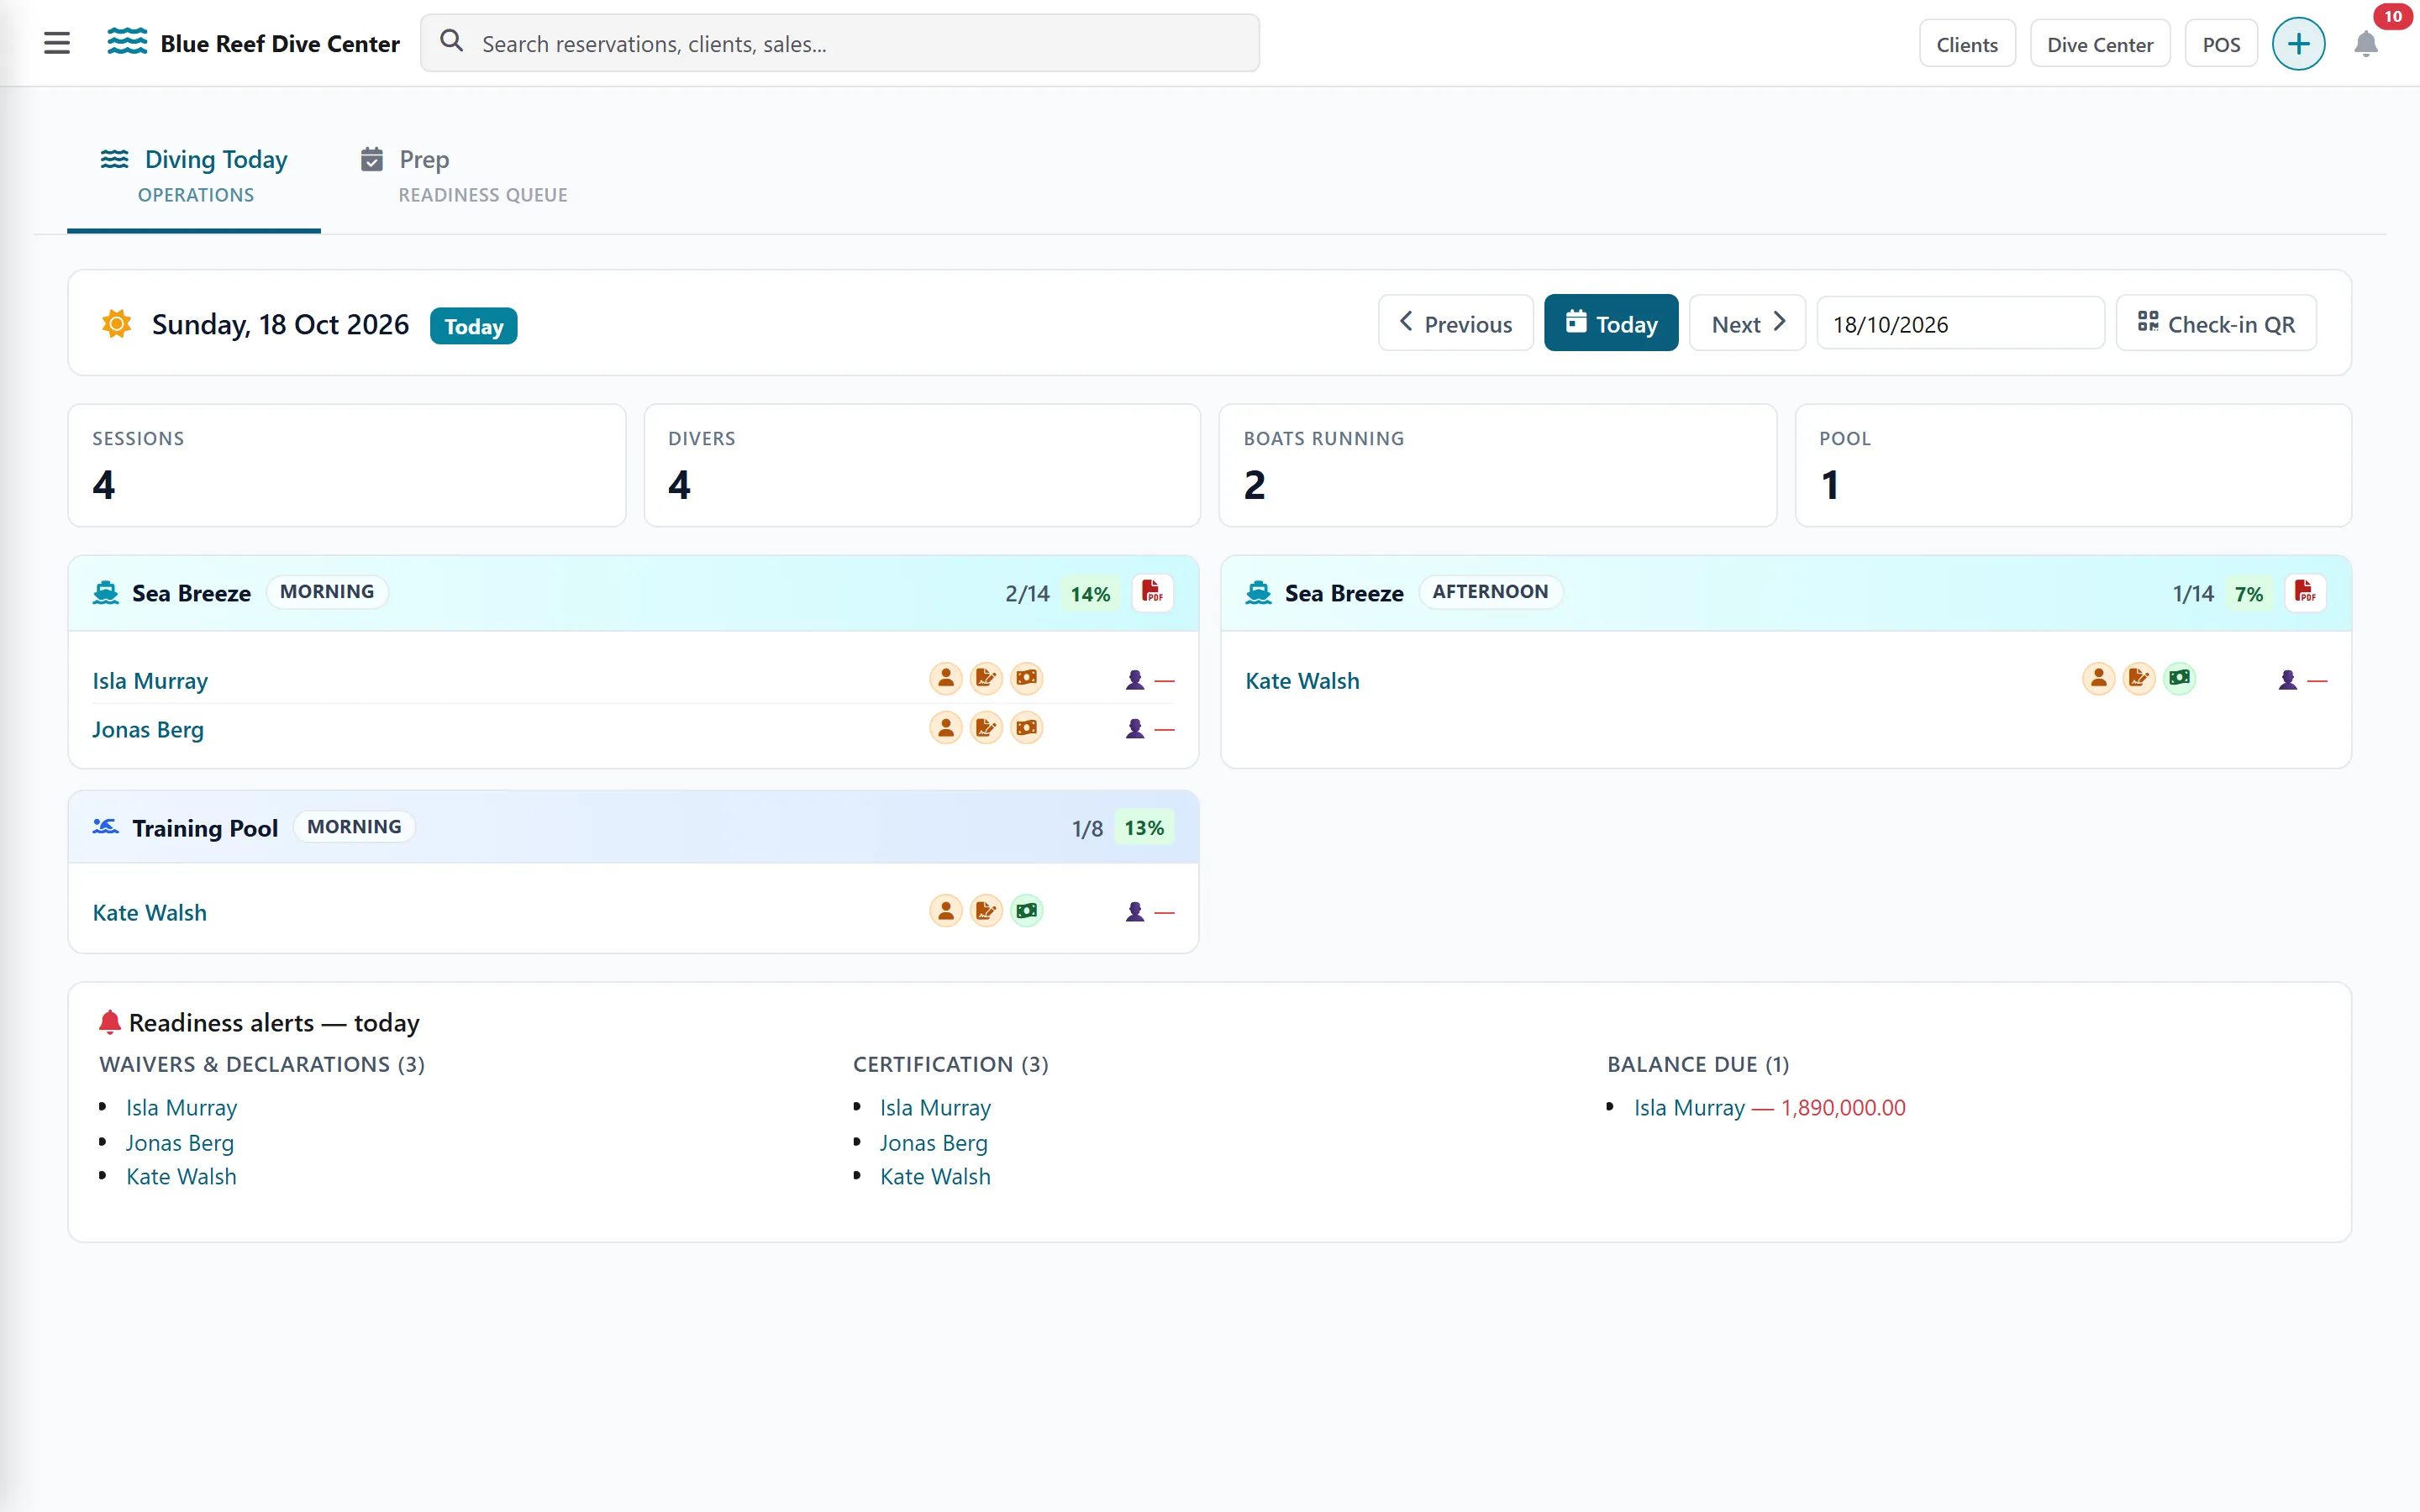This screenshot has width=2420, height=1512.
Task: Open the Check-in QR button
Action: [2216, 323]
